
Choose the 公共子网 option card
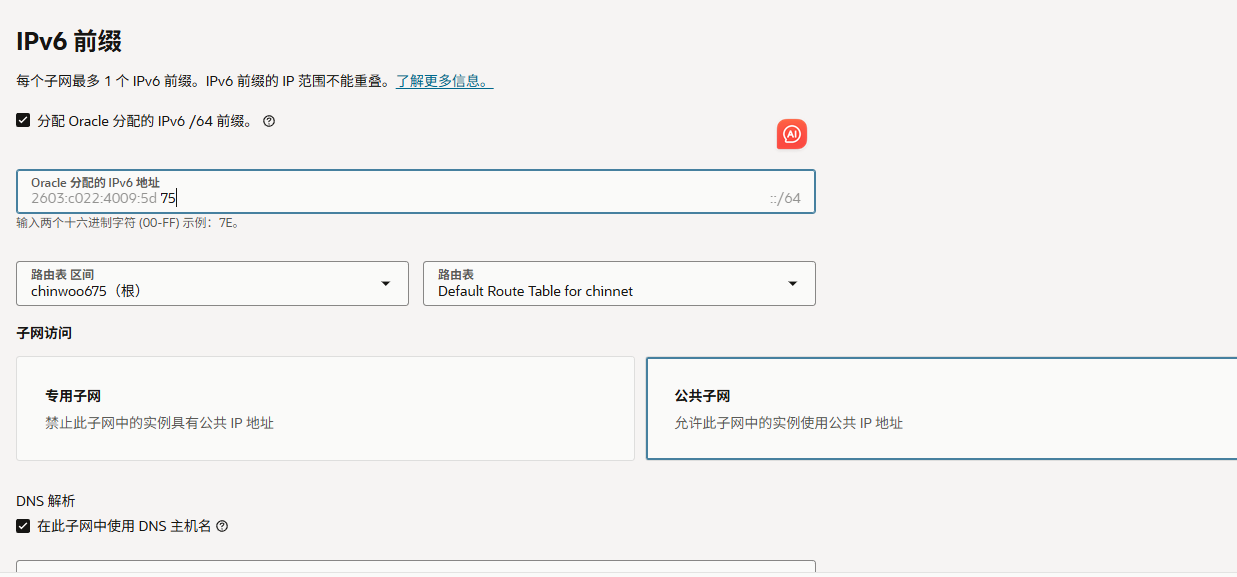pyautogui.click(x=940, y=408)
